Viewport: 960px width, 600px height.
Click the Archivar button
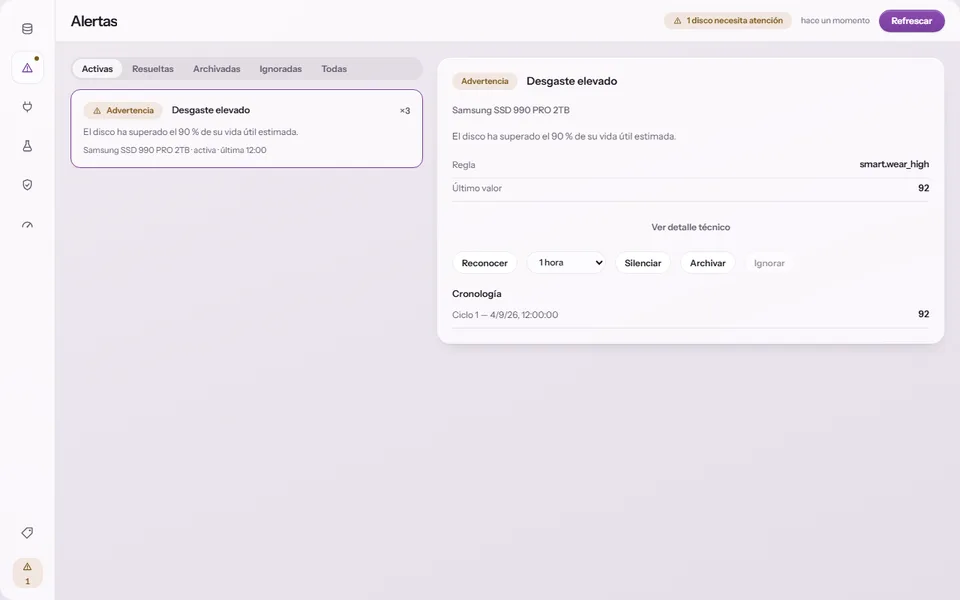click(707, 263)
